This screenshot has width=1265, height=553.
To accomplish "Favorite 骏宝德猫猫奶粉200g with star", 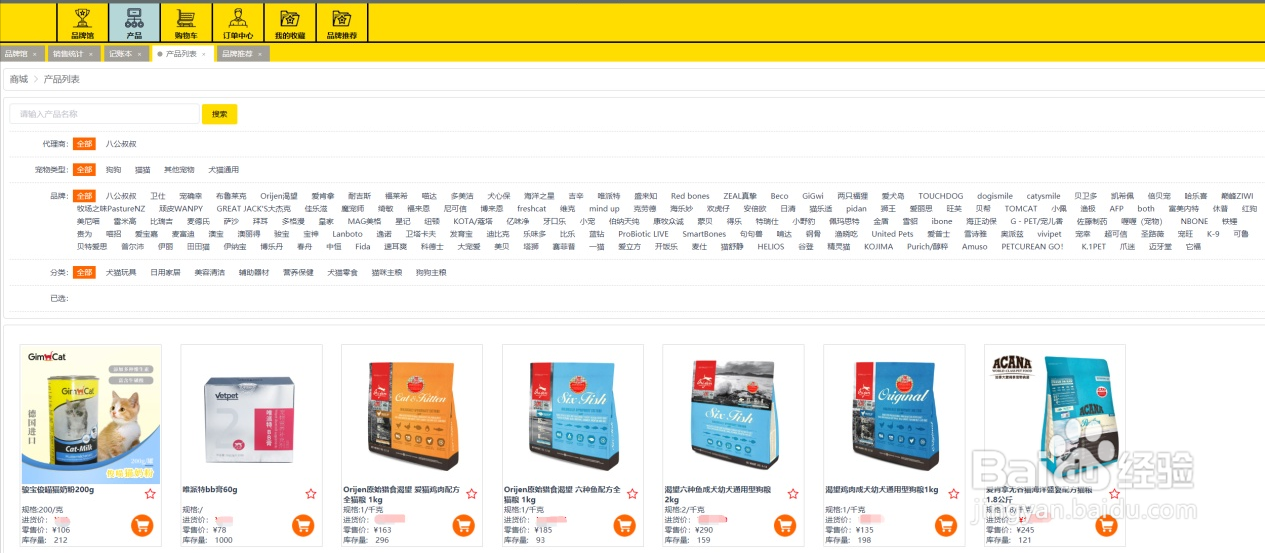I will pyautogui.click(x=150, y=494).
